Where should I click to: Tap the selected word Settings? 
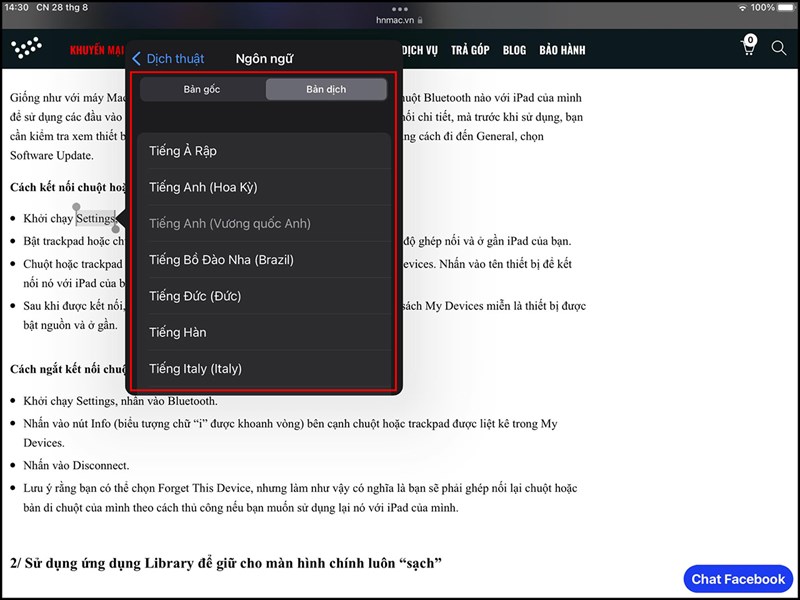95,218
